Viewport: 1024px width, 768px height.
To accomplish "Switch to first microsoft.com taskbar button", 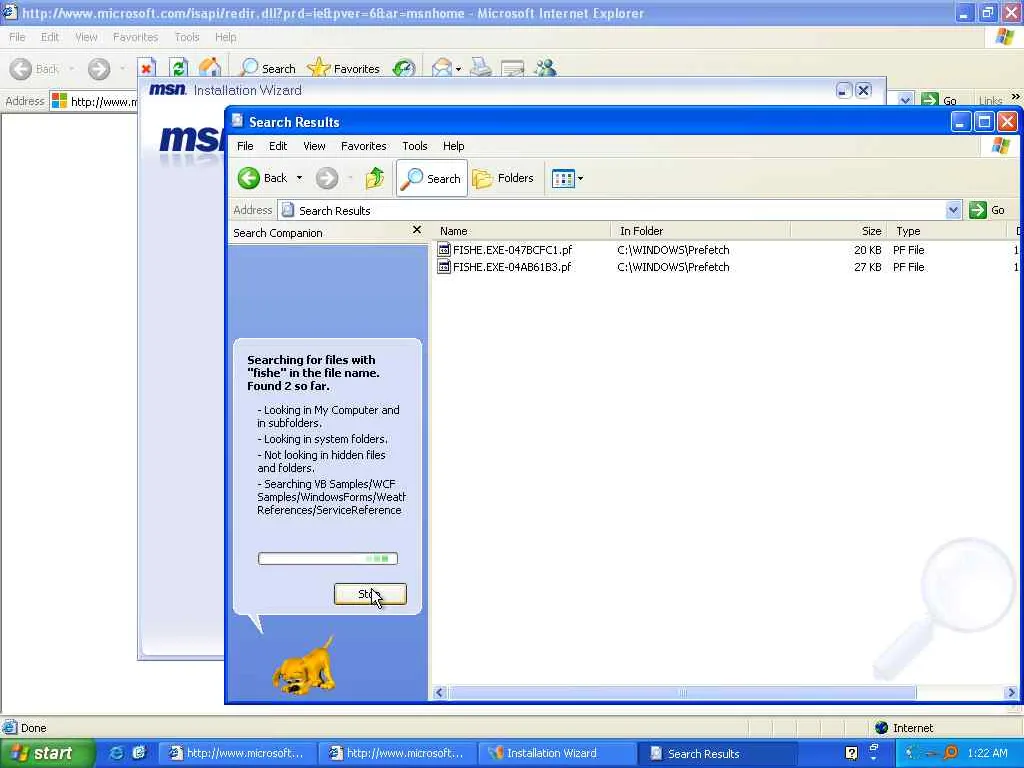I will coord(238,753).
